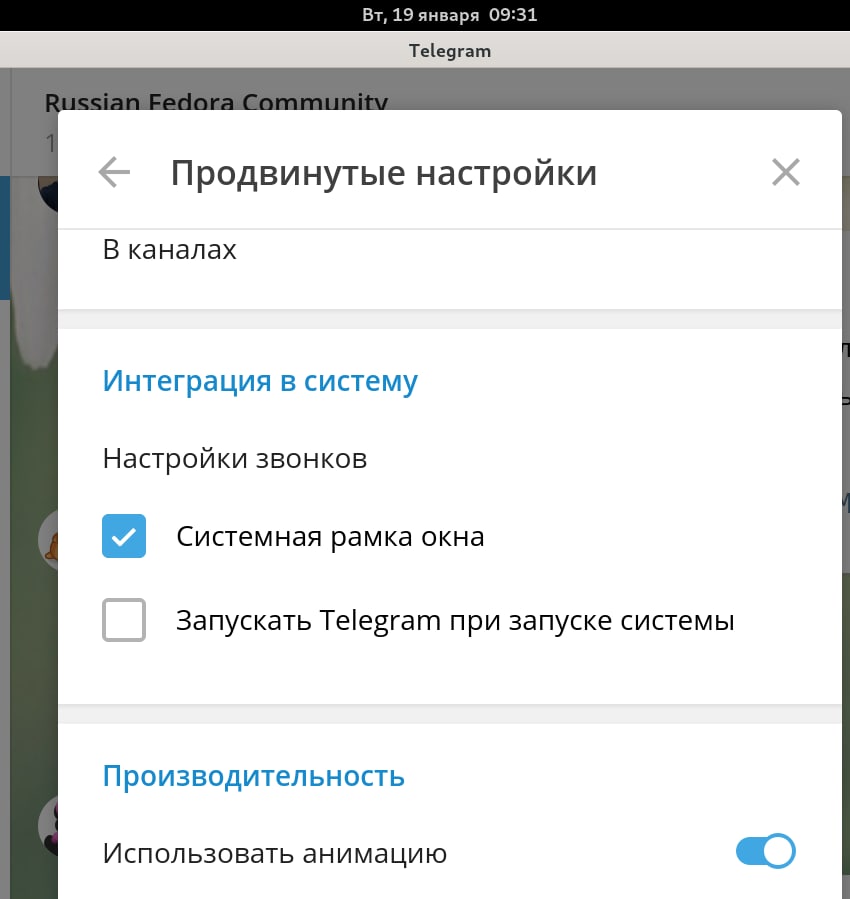The image size is (850, 899).
Task: Enable Запускать Telegram при запуске системы checkbox
Action: click(124, 620)
